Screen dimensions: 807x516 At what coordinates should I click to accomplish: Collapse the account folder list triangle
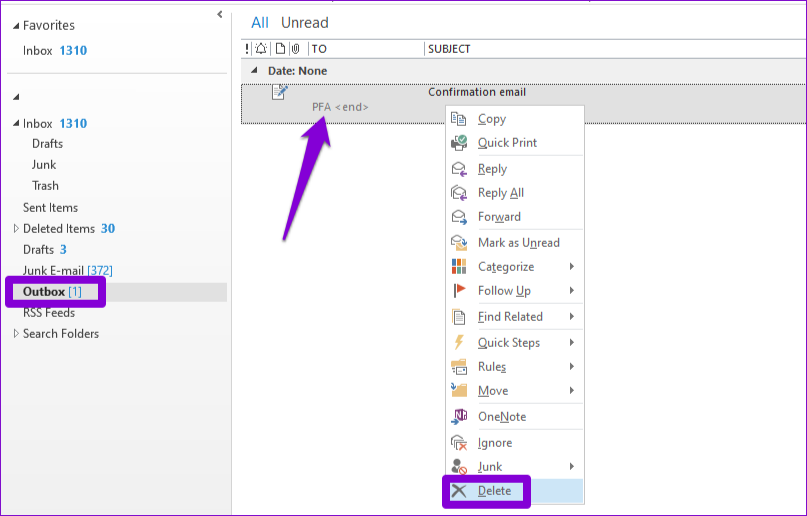coord(16,97)
